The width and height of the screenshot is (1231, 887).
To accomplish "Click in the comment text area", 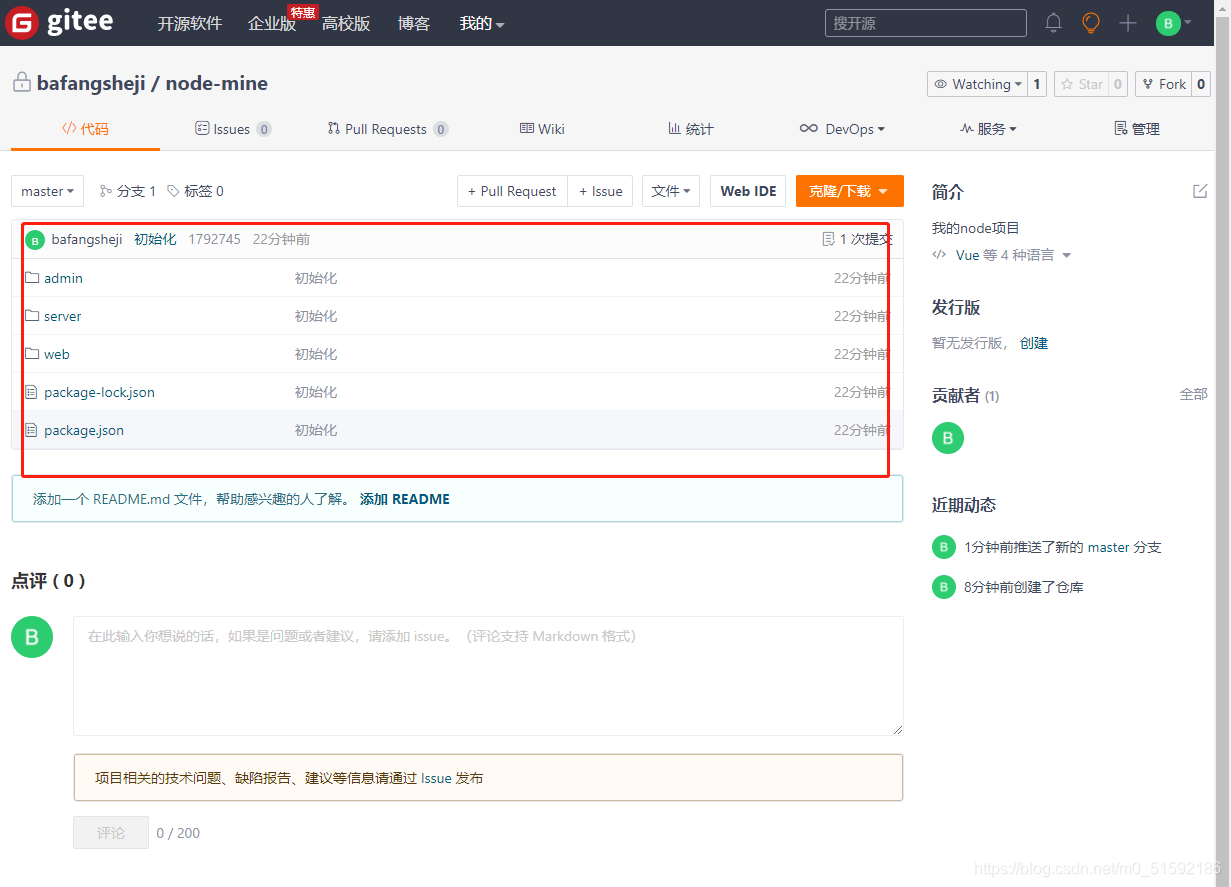I will (x=488, y=676).
